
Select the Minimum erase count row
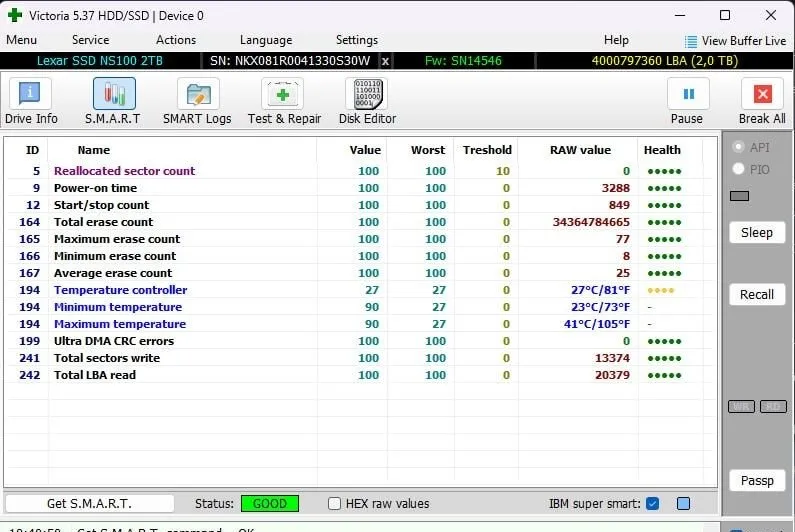click(x=360, y=256)
